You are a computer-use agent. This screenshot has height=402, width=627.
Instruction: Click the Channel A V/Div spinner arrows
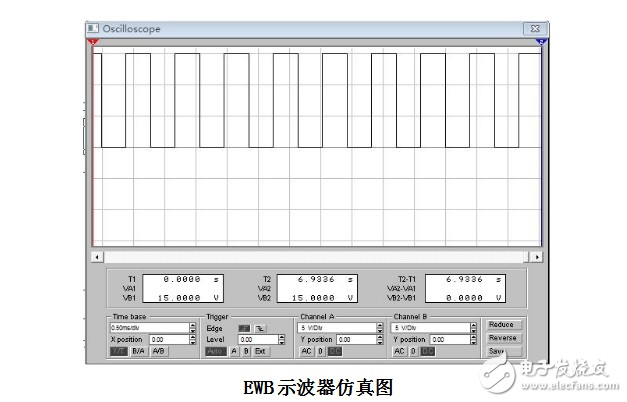click(x=380, y=328)
